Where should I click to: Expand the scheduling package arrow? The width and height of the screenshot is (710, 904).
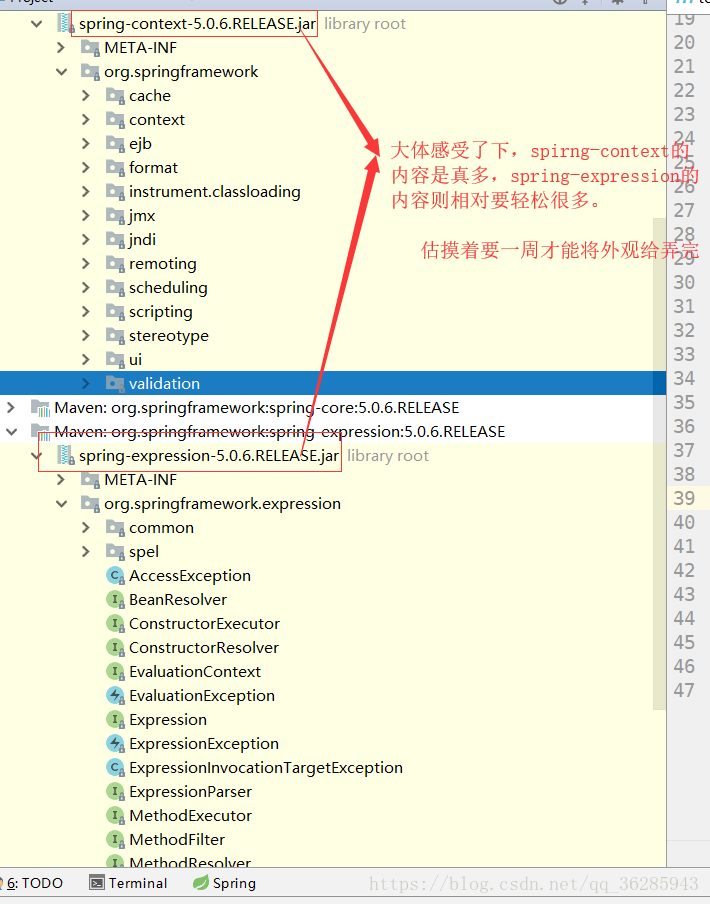point(86,288)
